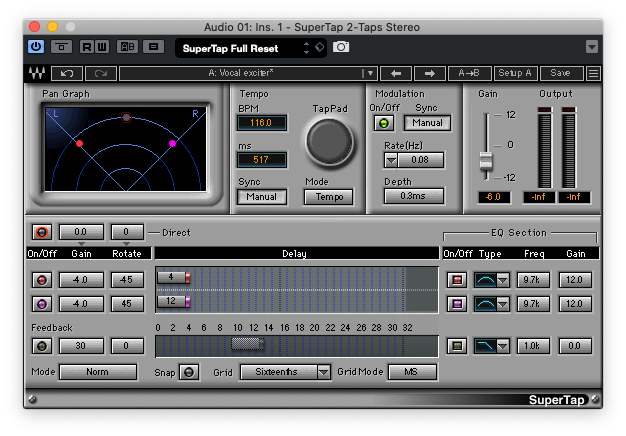Toggle the Modulation On/Off green button
The height and width of the screenshot is (436, 626).
[x=384, y=123]
